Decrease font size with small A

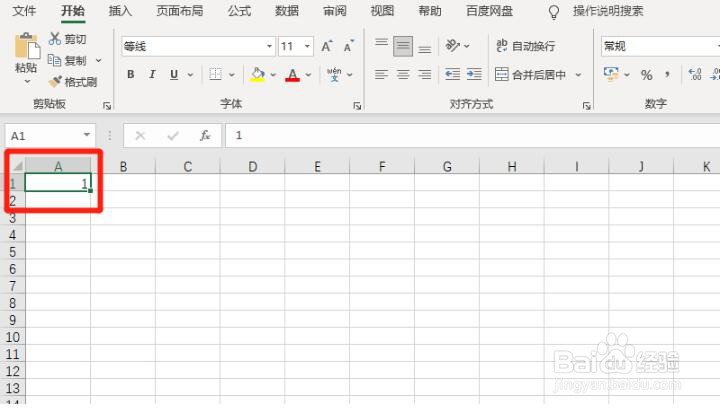point(349,46)
